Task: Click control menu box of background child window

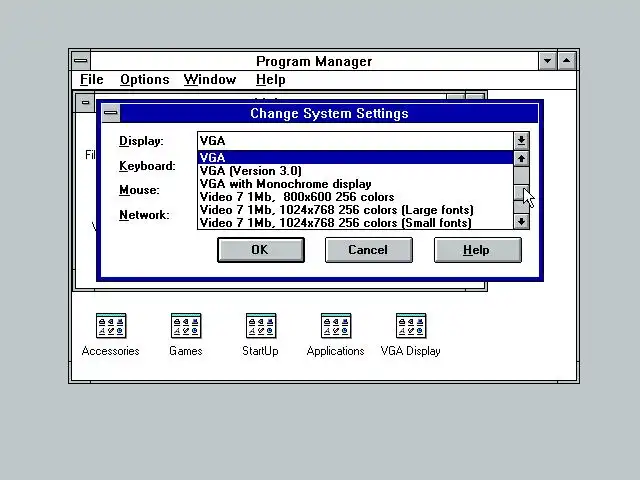Action: [x=85, y=102]
